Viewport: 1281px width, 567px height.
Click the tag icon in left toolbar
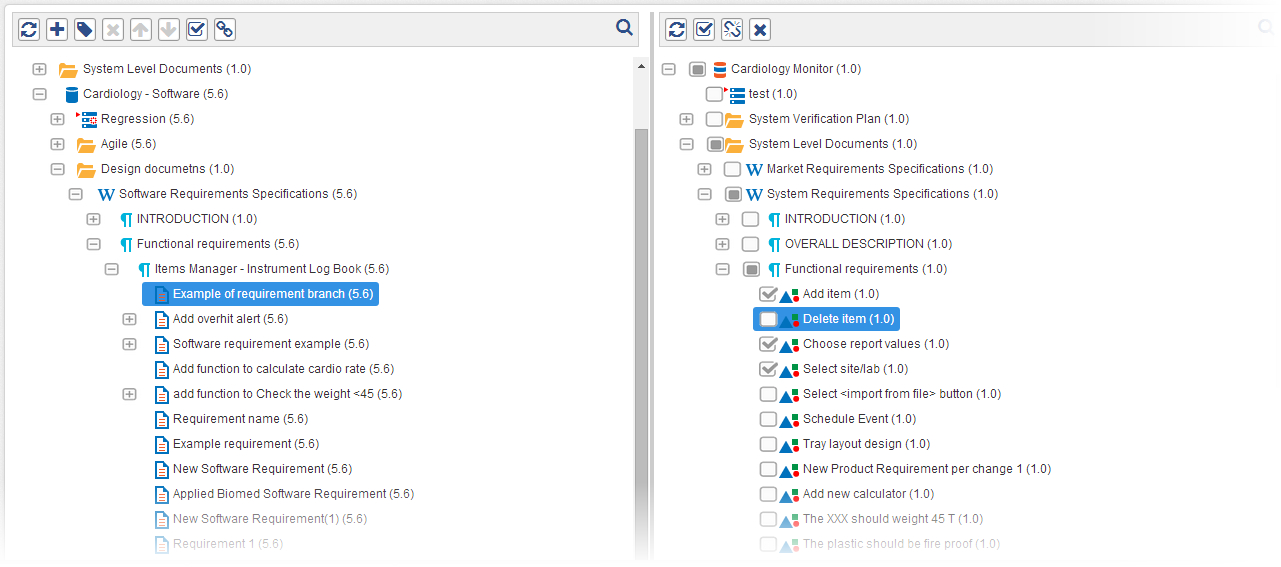[85, 30]
